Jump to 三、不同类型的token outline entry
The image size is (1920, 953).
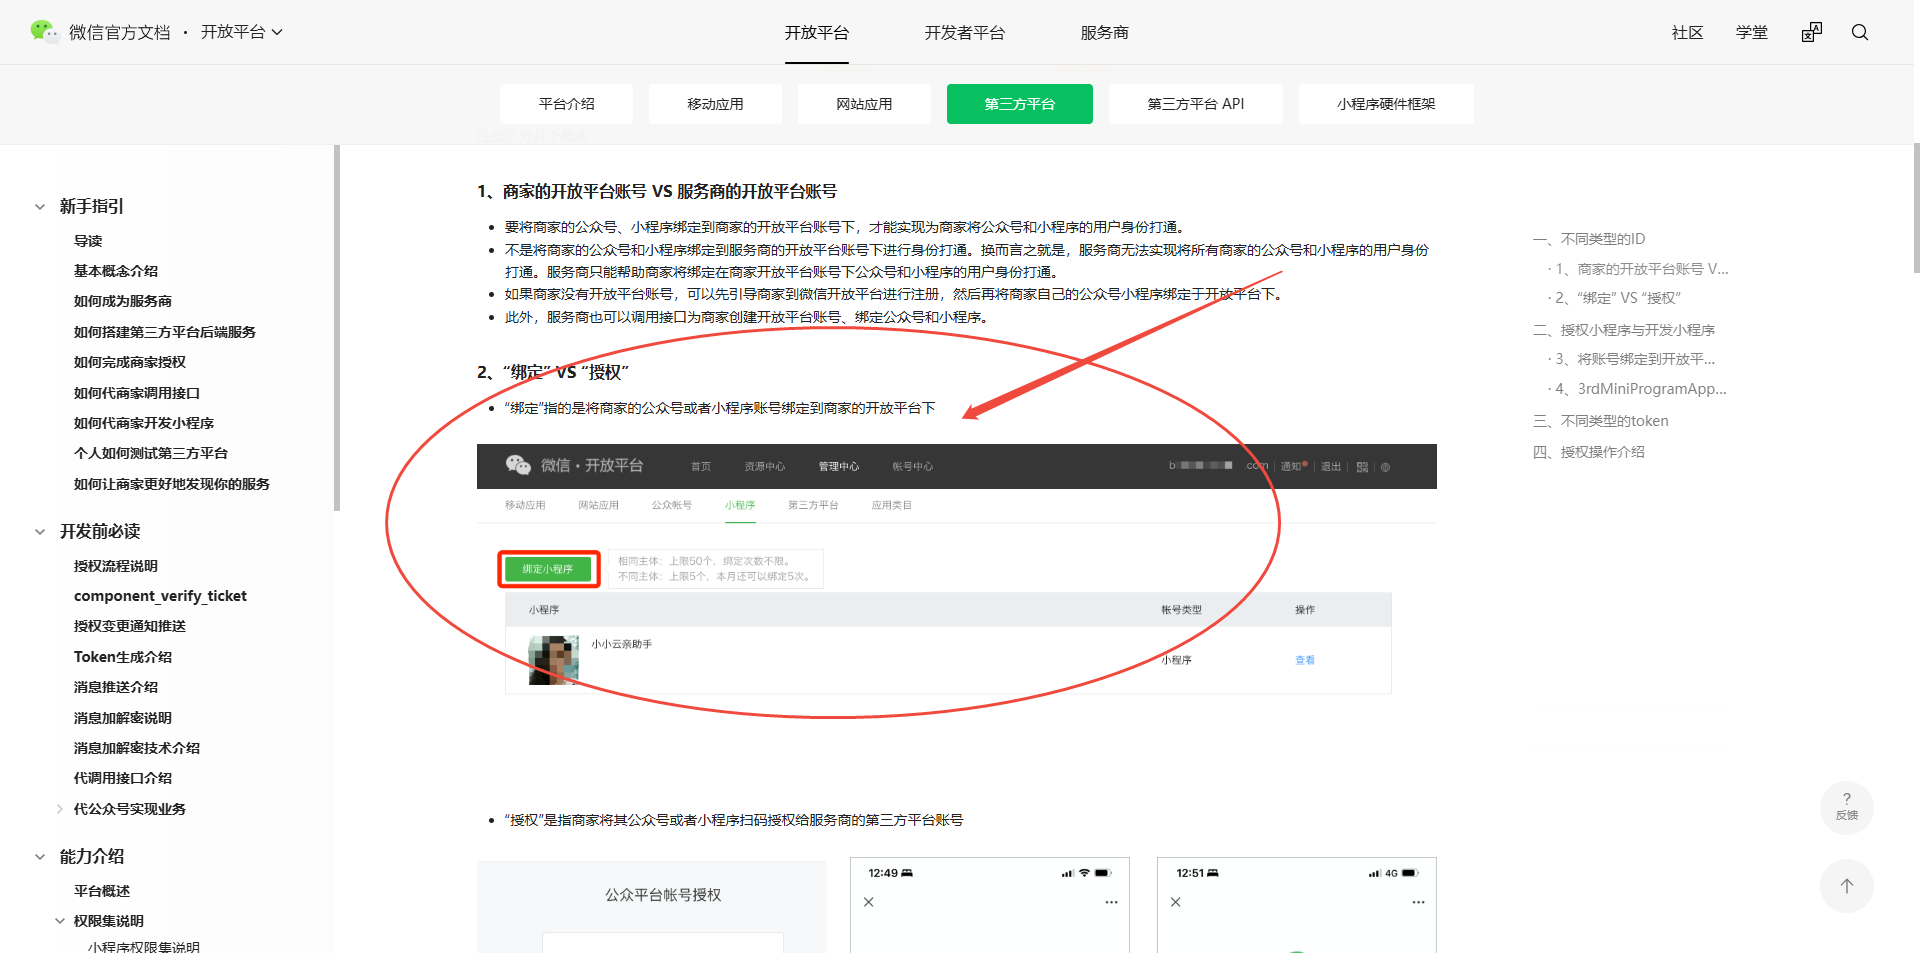1601,421
